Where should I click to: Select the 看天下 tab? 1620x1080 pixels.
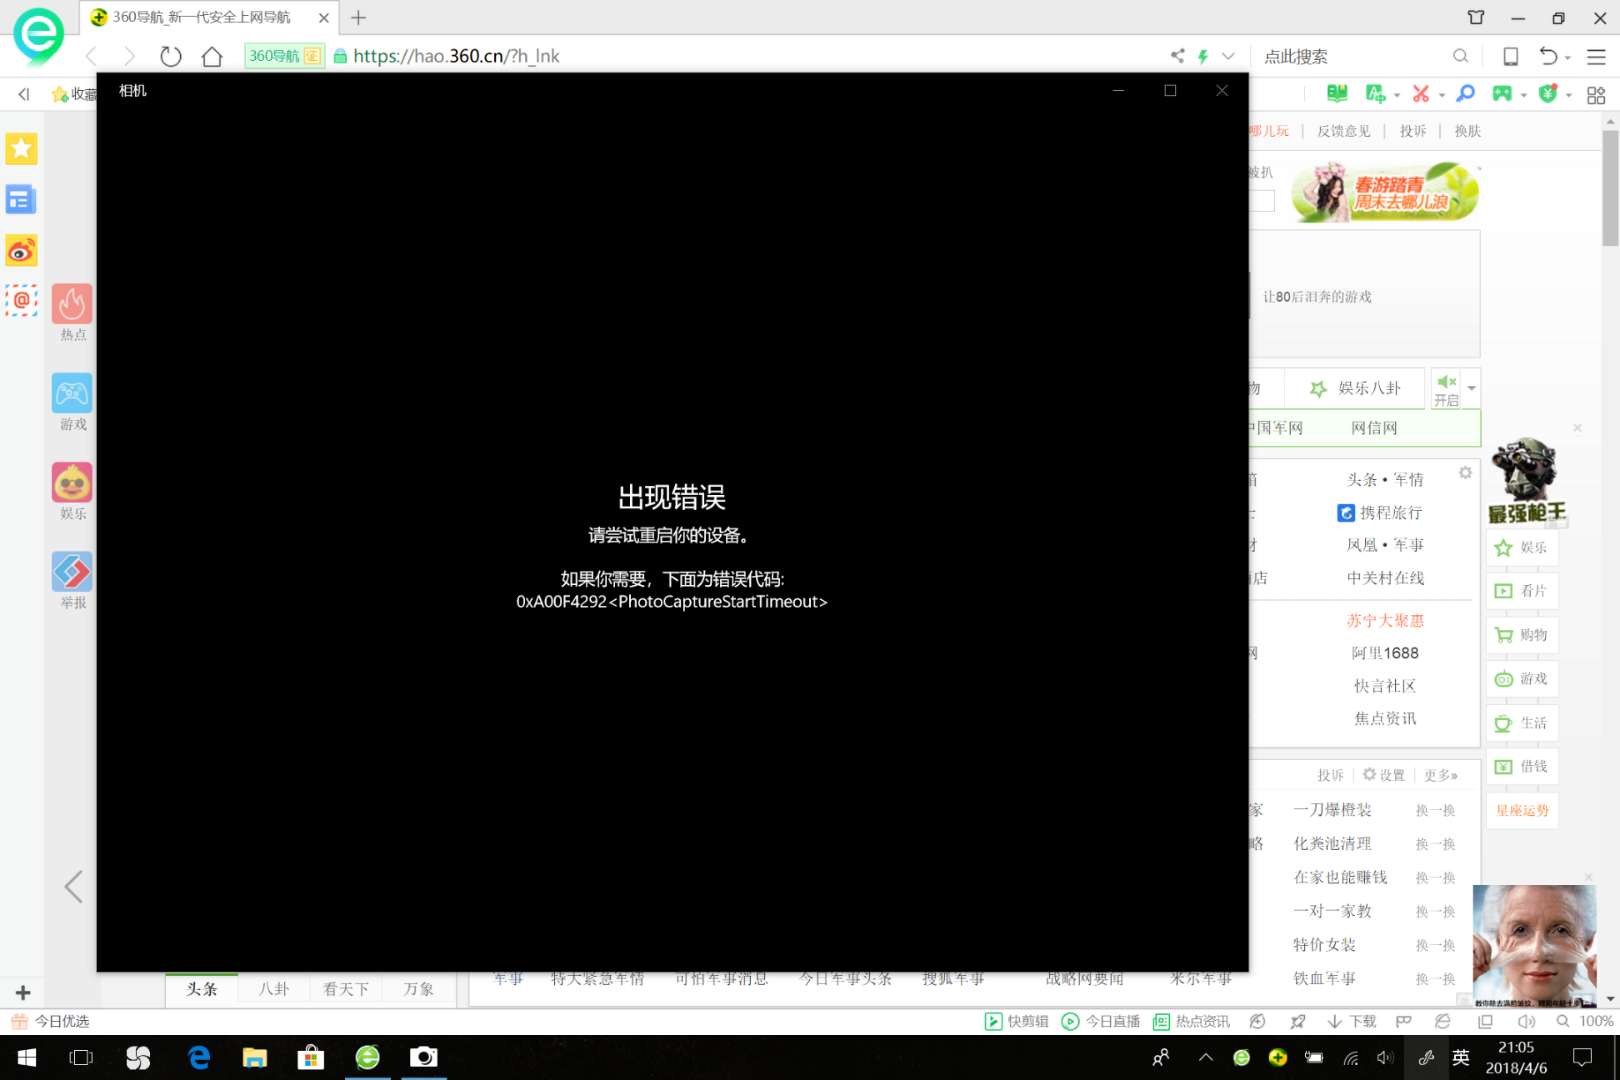[346, 989]
